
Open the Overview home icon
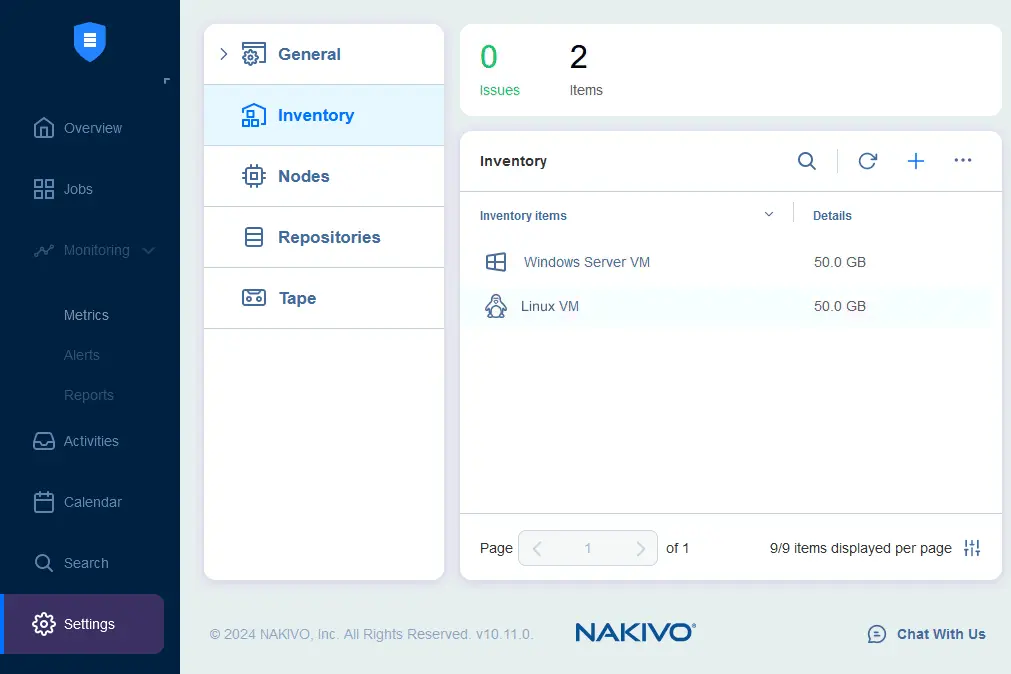coord(44,128)
